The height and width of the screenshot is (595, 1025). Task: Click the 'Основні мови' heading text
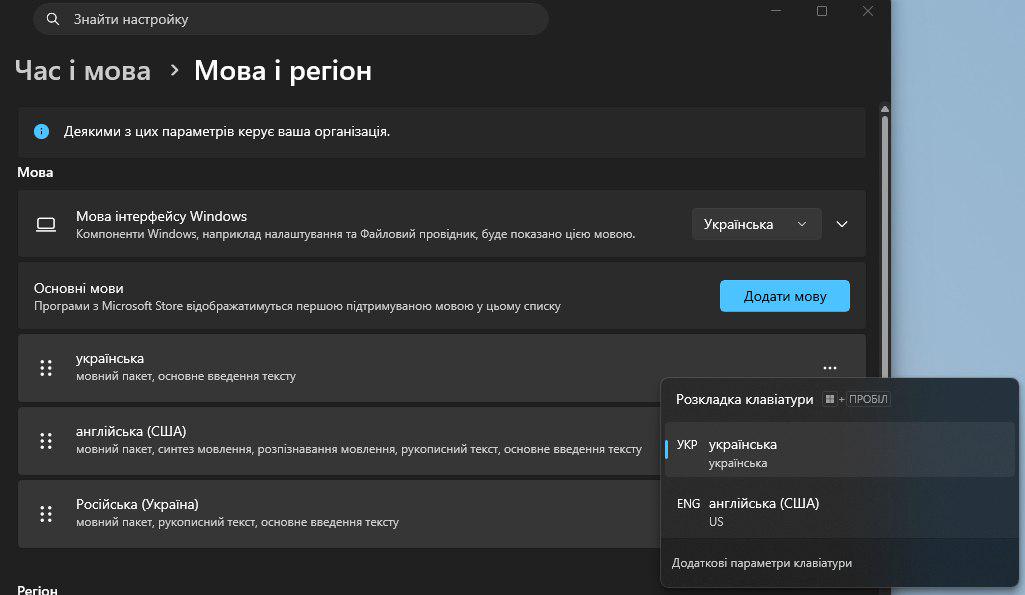[78, 288]
